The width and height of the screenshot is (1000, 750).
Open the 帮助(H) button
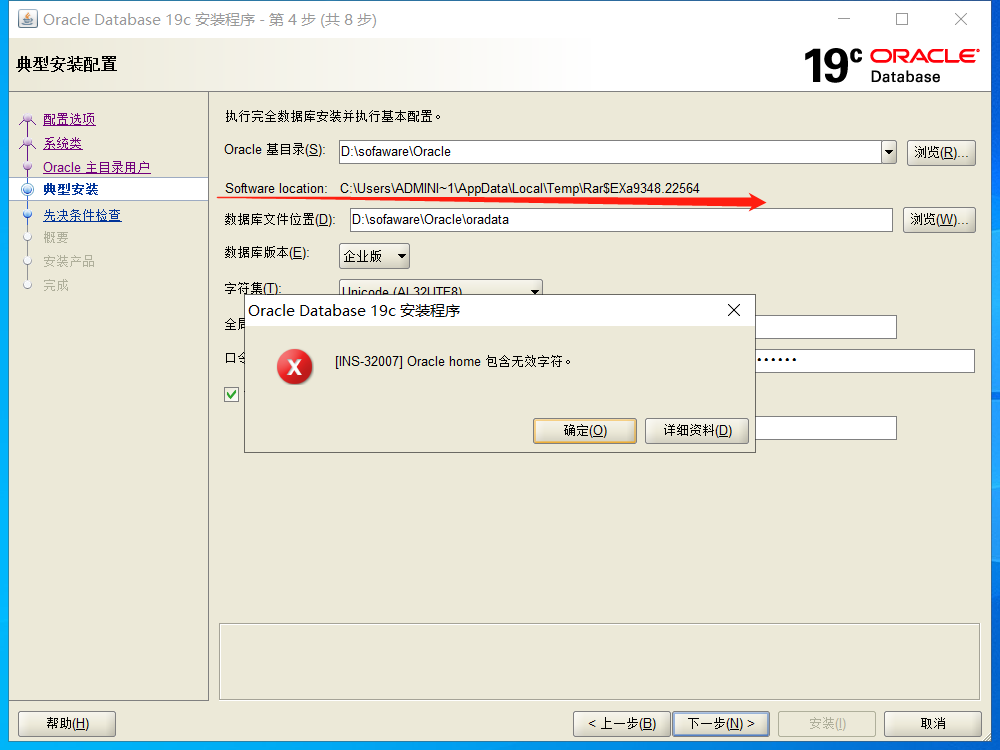coord(66,723)
